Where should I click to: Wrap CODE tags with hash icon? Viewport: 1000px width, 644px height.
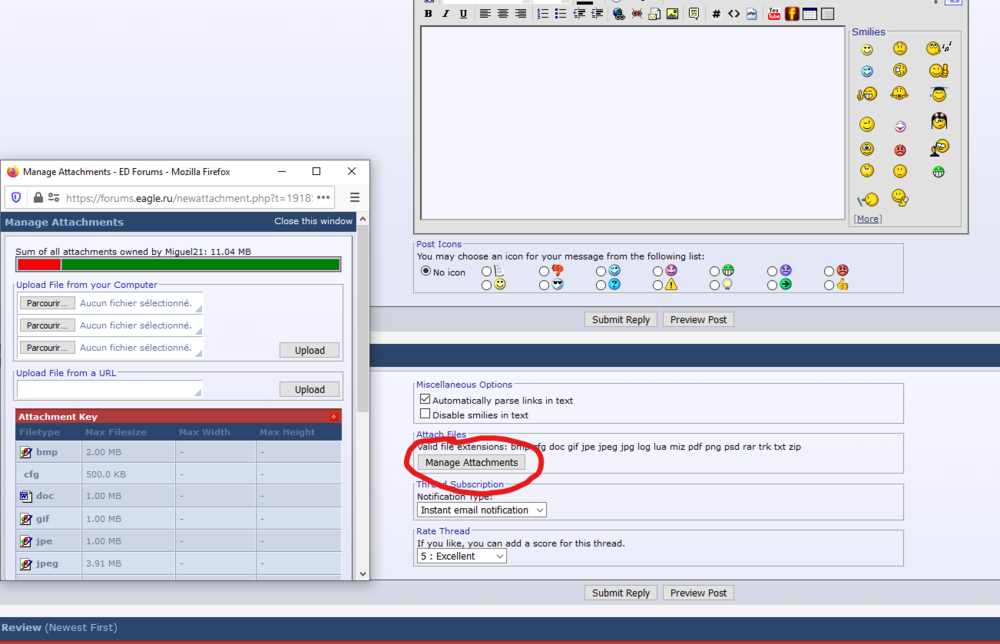tap(716, 13)
